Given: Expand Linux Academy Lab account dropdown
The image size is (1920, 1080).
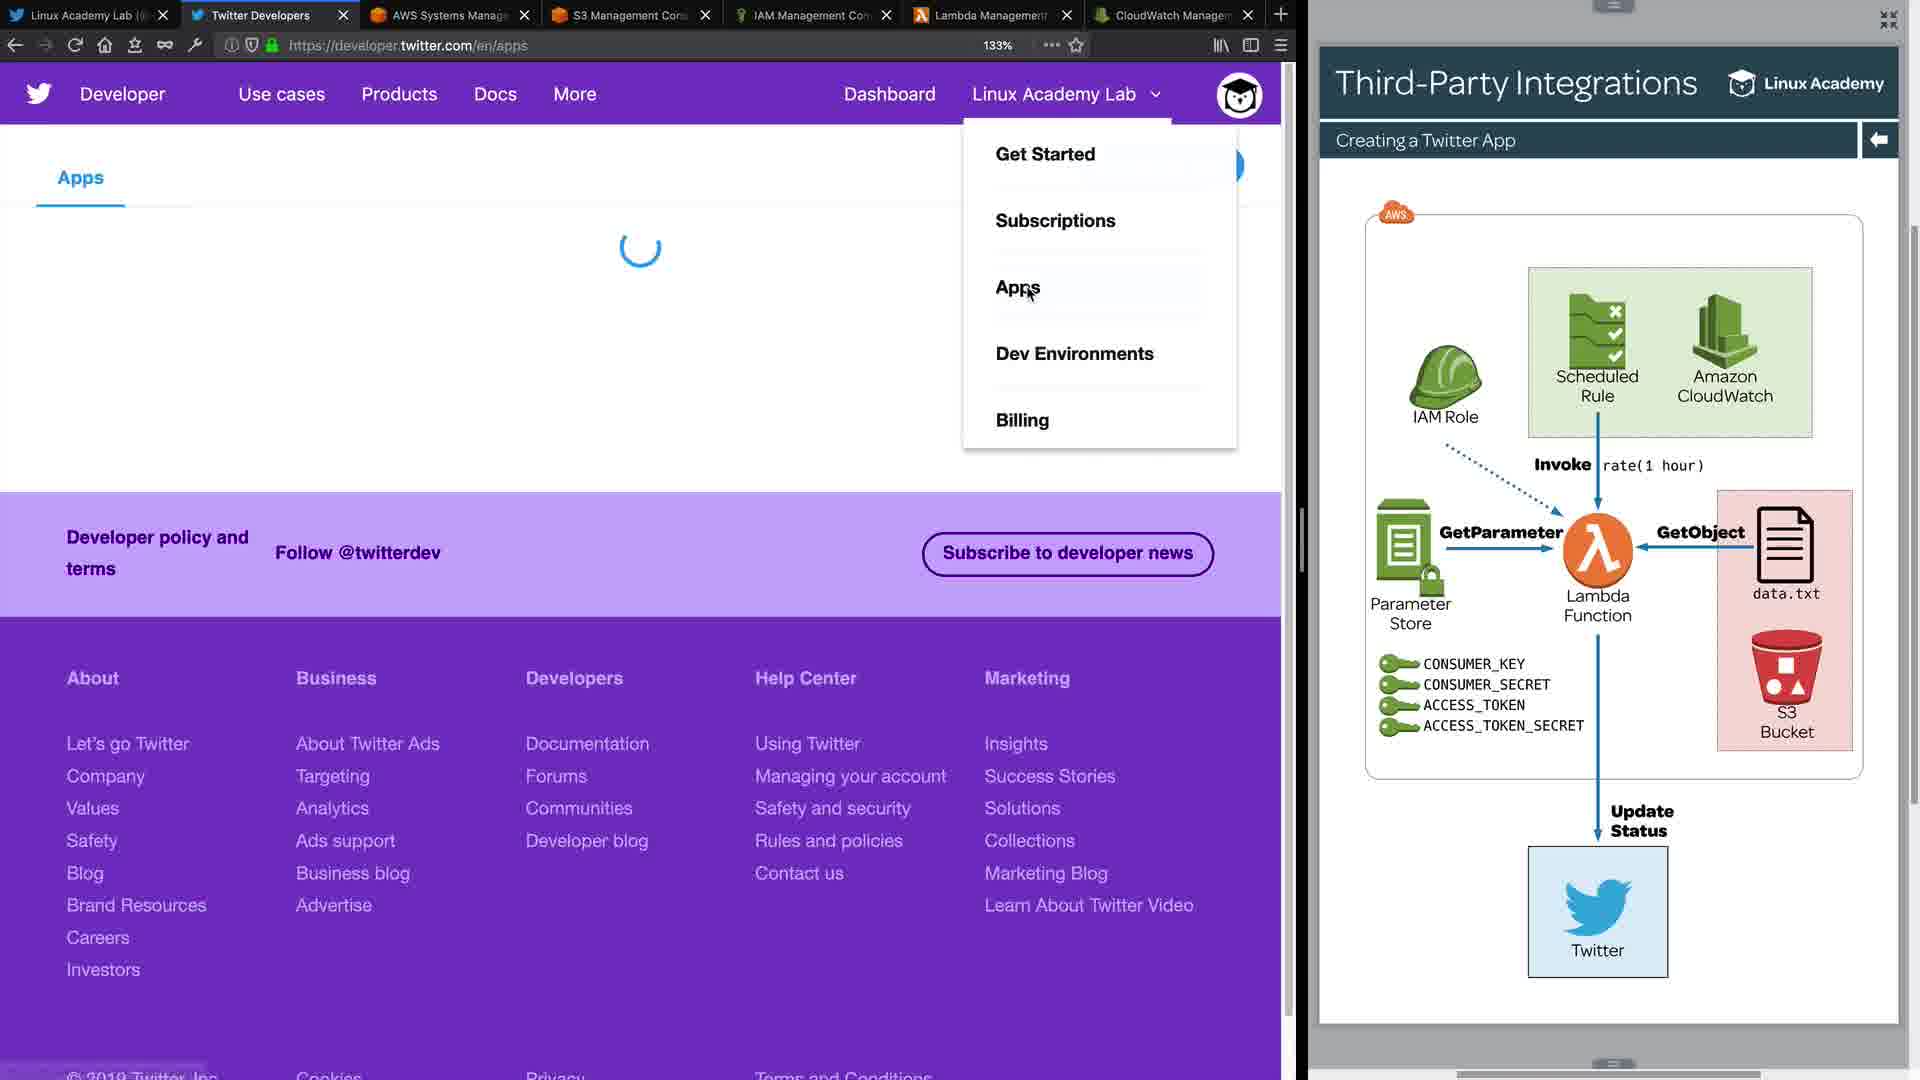Looking at the screenshot, I should pyautogui.click(x=1066, y=94).
